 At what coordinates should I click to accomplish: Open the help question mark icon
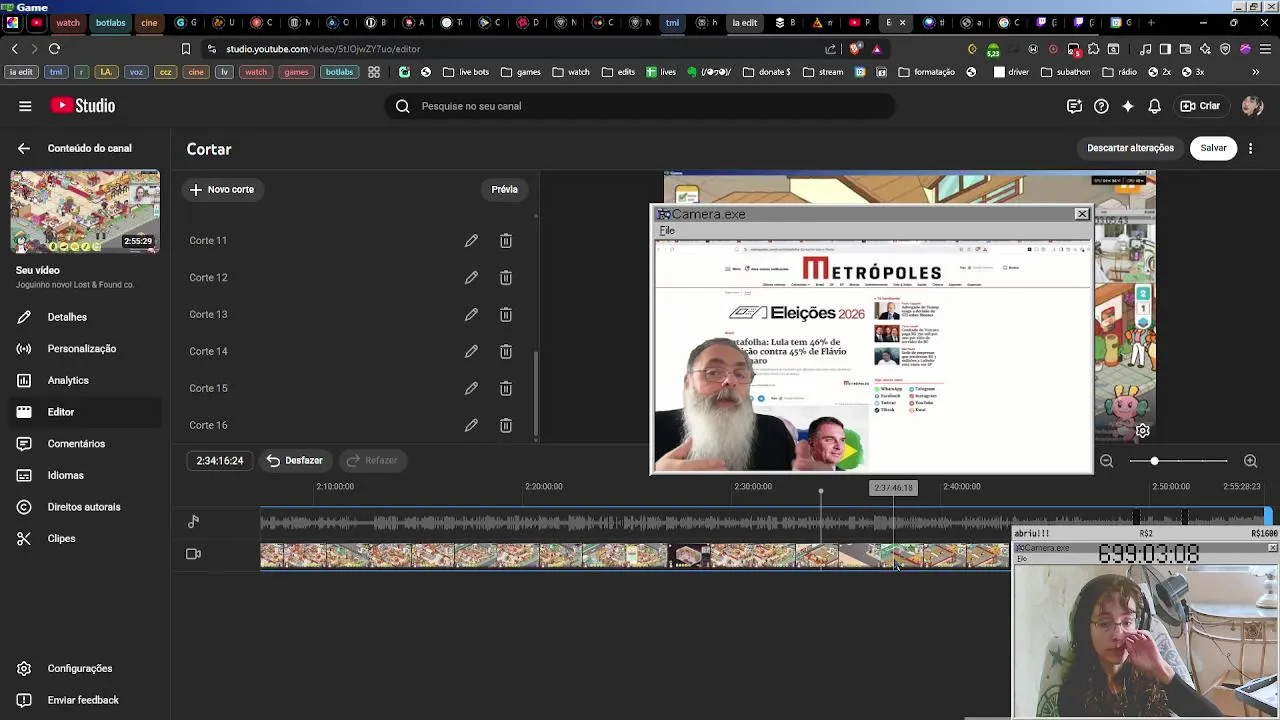pyautogui.click(x=1101, y=106)
